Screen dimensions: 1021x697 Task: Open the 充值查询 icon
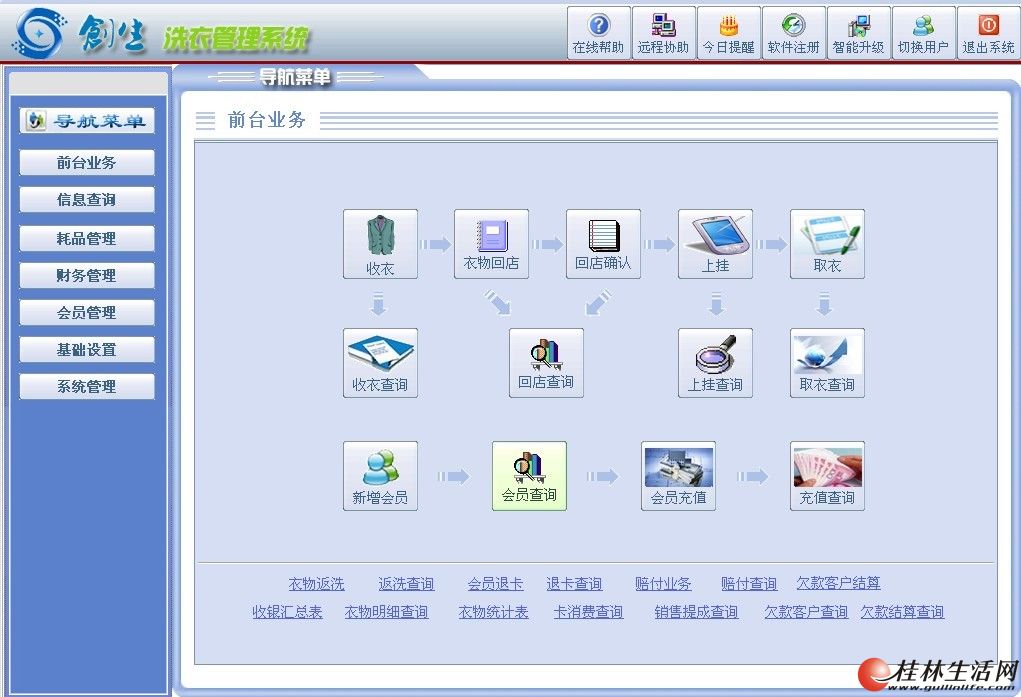tap(827, 475)
